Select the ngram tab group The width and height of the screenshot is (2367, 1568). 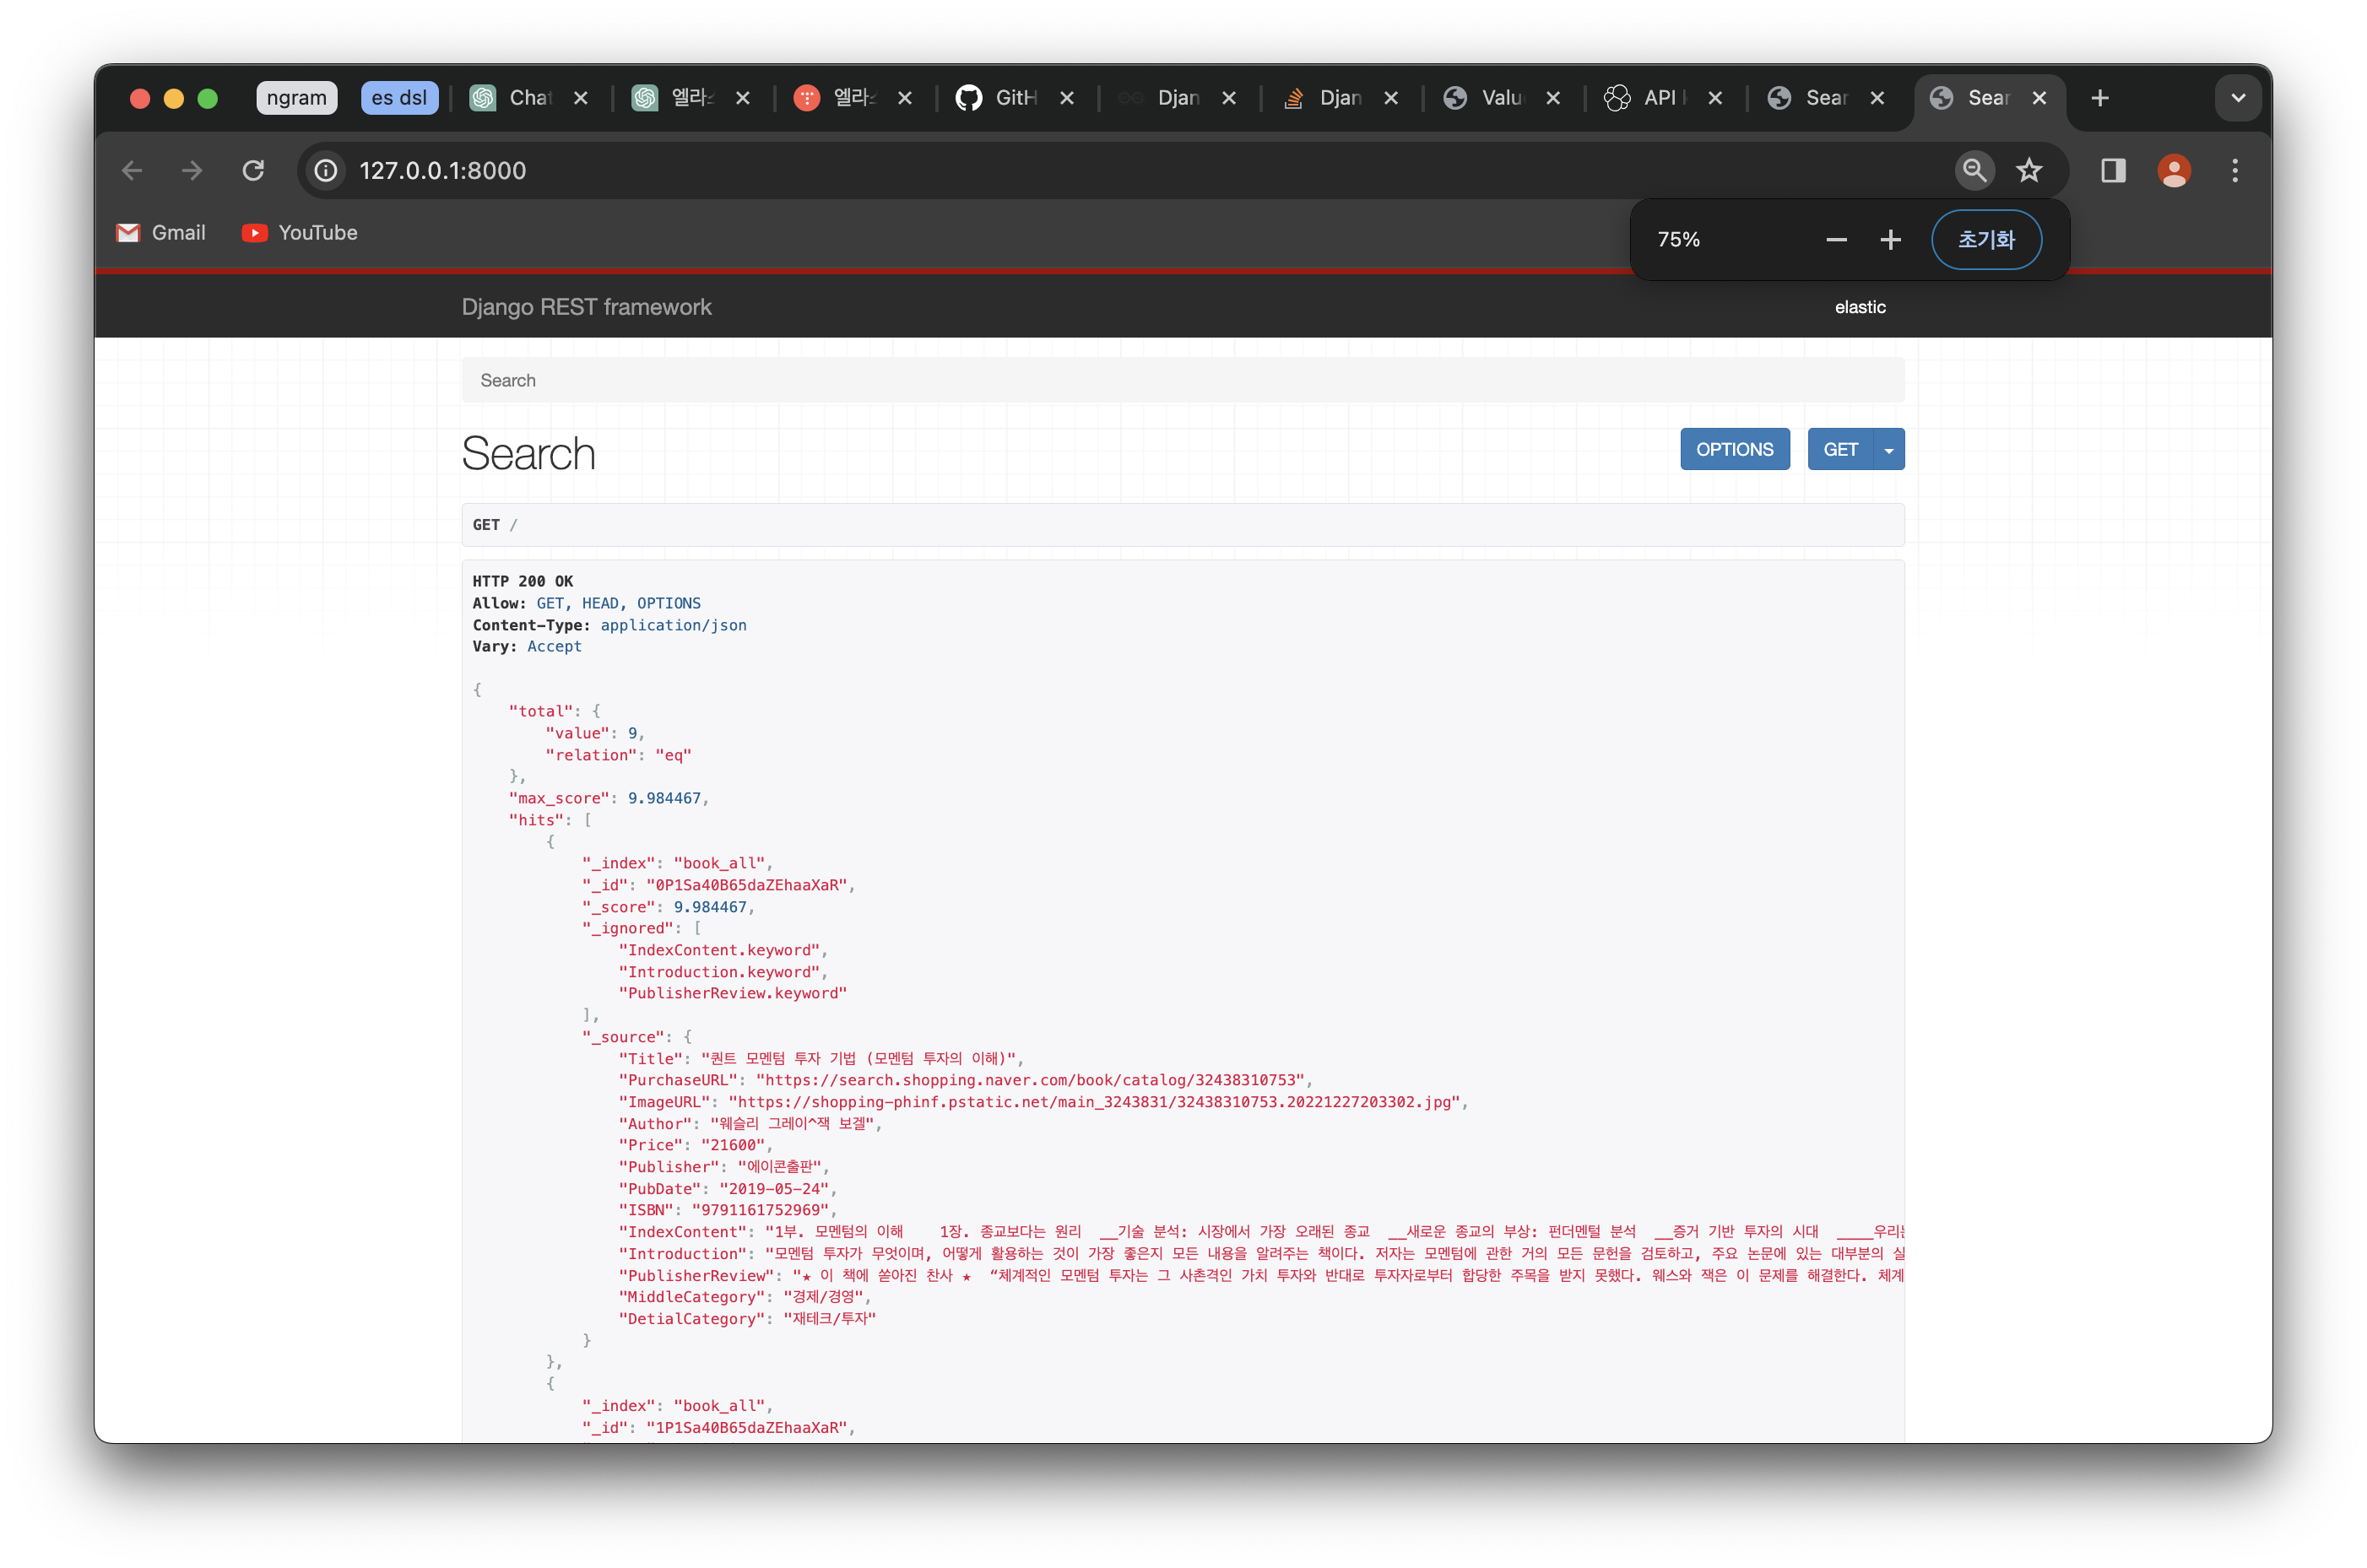tap(297, 98)
